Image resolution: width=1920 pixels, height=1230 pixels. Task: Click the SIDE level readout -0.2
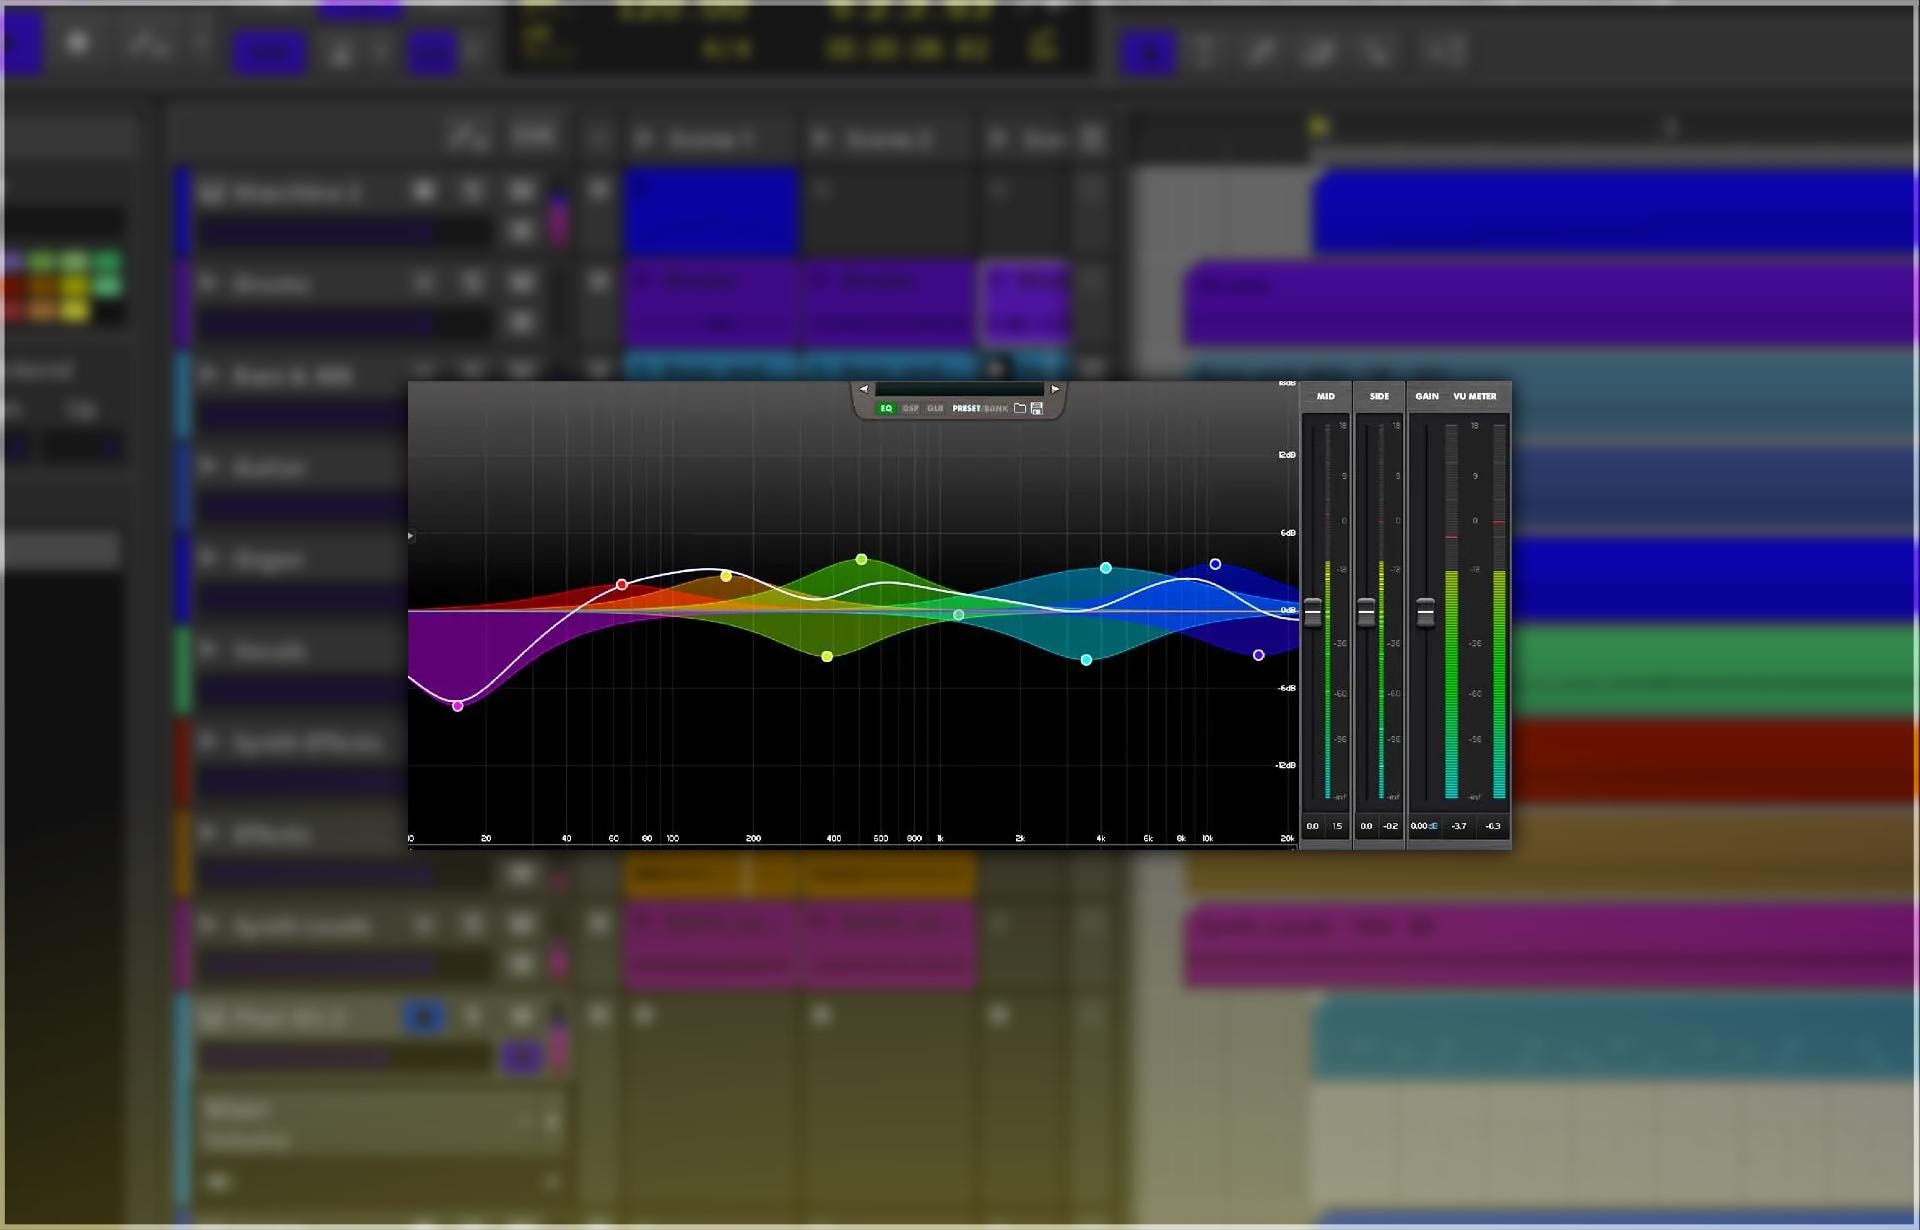[x=1391, y=826]
